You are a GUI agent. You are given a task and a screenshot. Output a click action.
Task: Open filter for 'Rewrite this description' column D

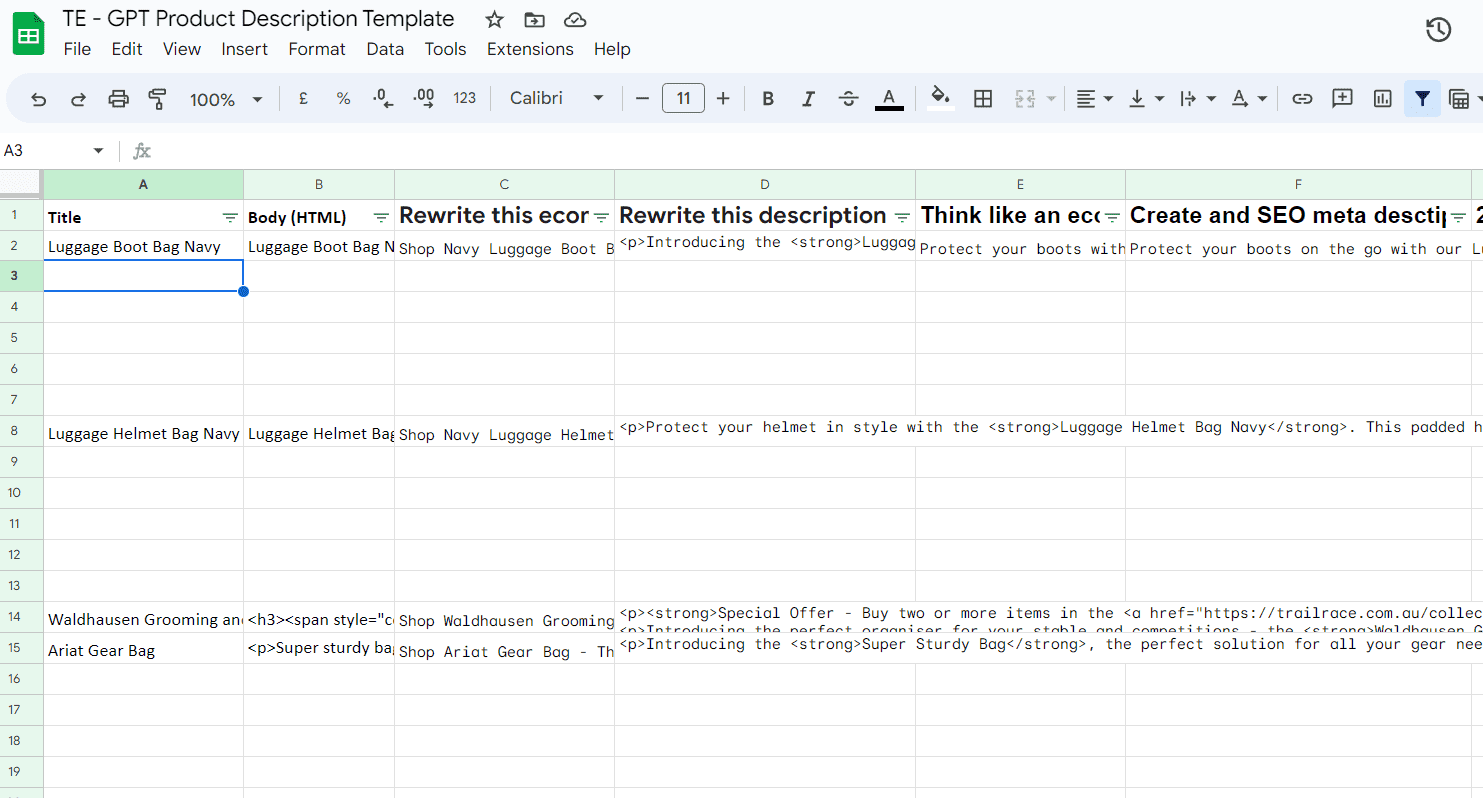click(902, 217)
